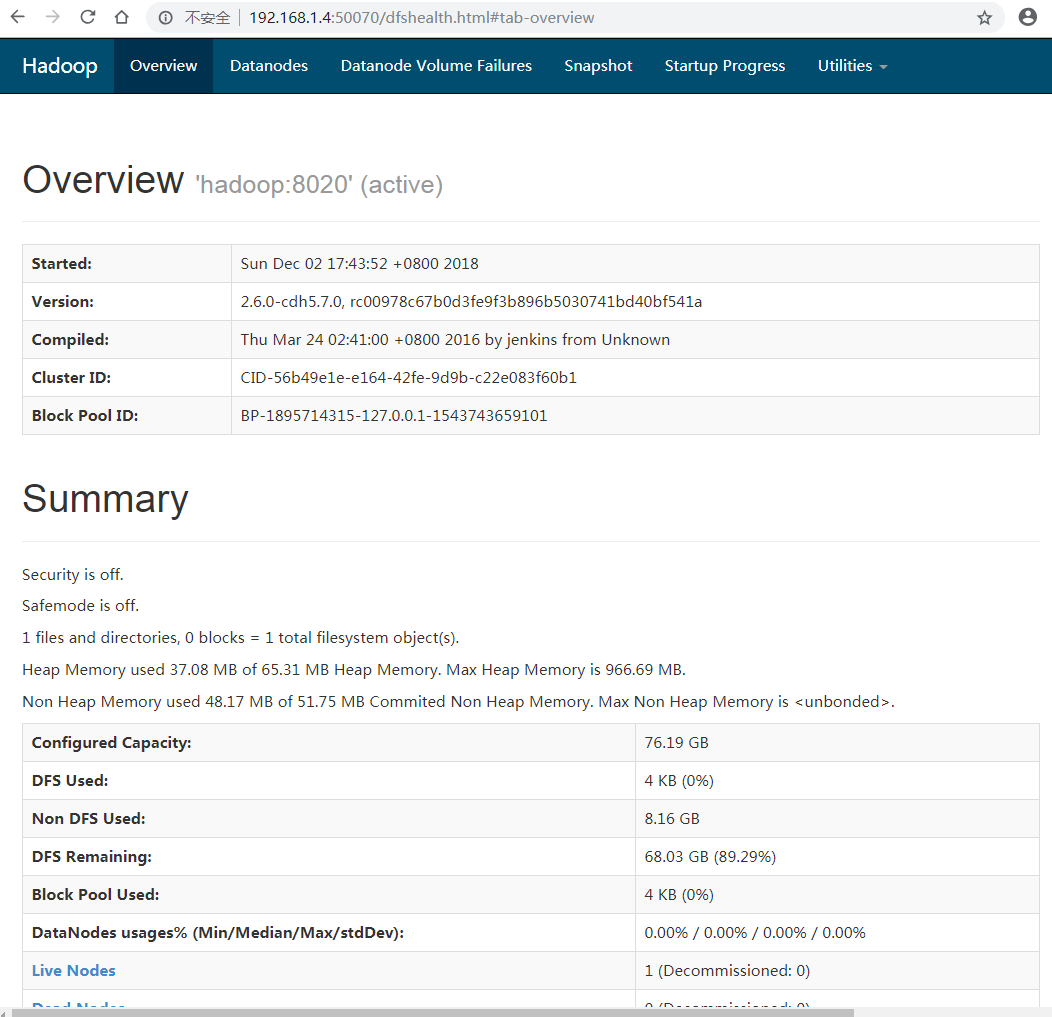Click the site info not-secure icon

(165, 18)
